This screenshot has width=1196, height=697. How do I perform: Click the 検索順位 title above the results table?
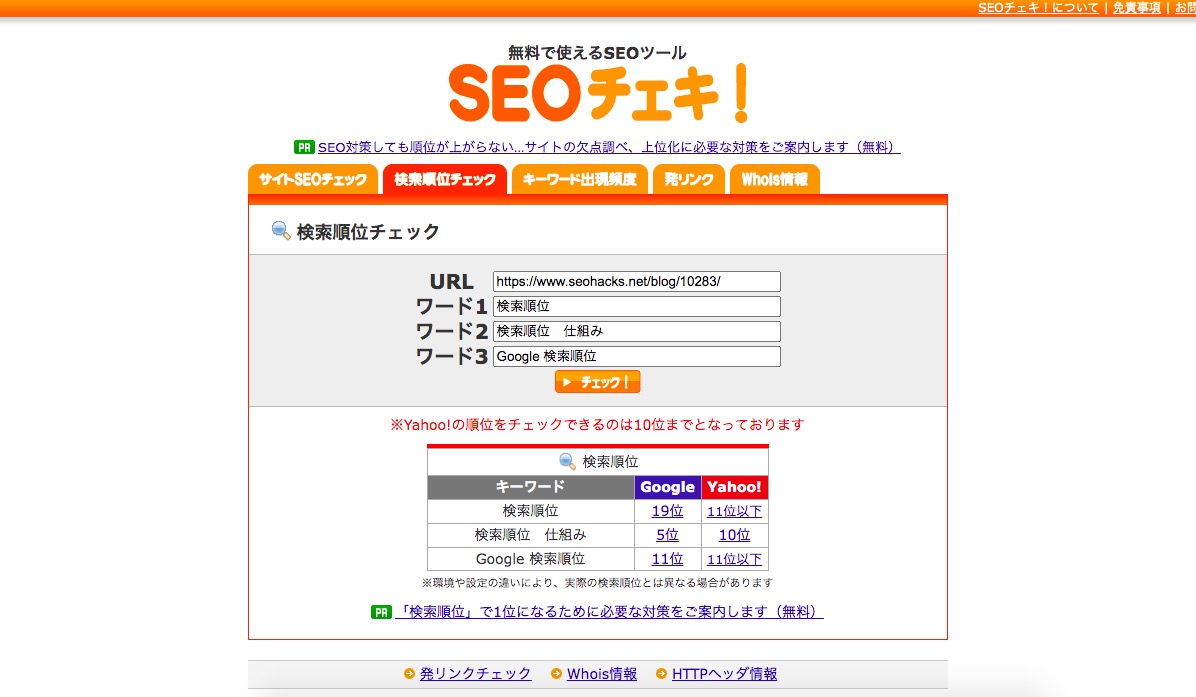tap(610, 462)
